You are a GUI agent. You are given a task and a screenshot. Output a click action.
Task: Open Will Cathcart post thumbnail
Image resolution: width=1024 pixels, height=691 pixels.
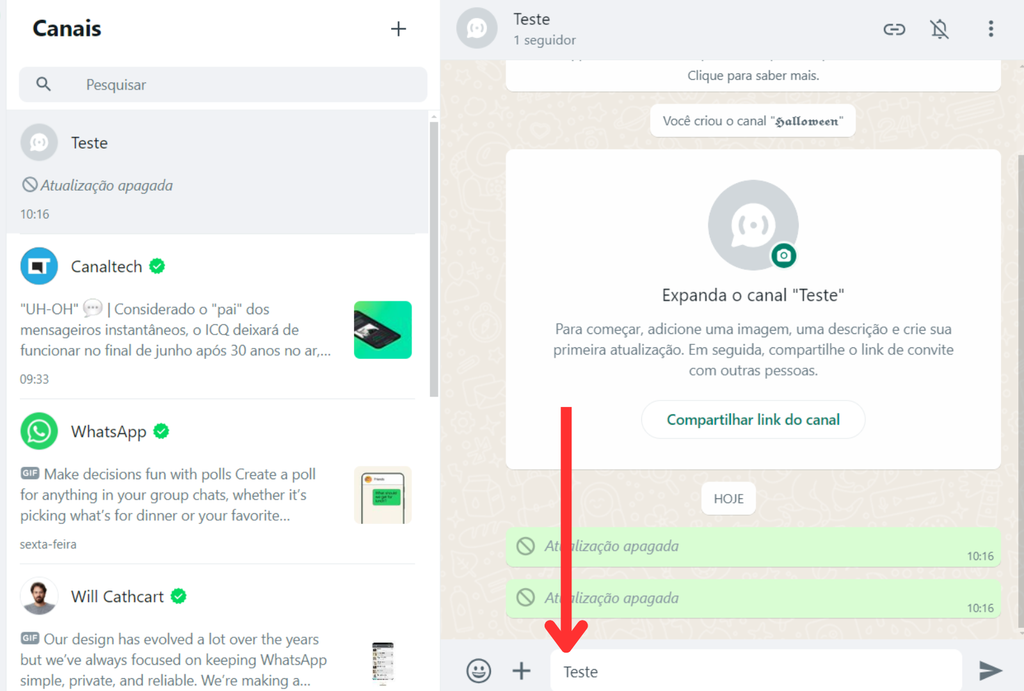[383, 663]
